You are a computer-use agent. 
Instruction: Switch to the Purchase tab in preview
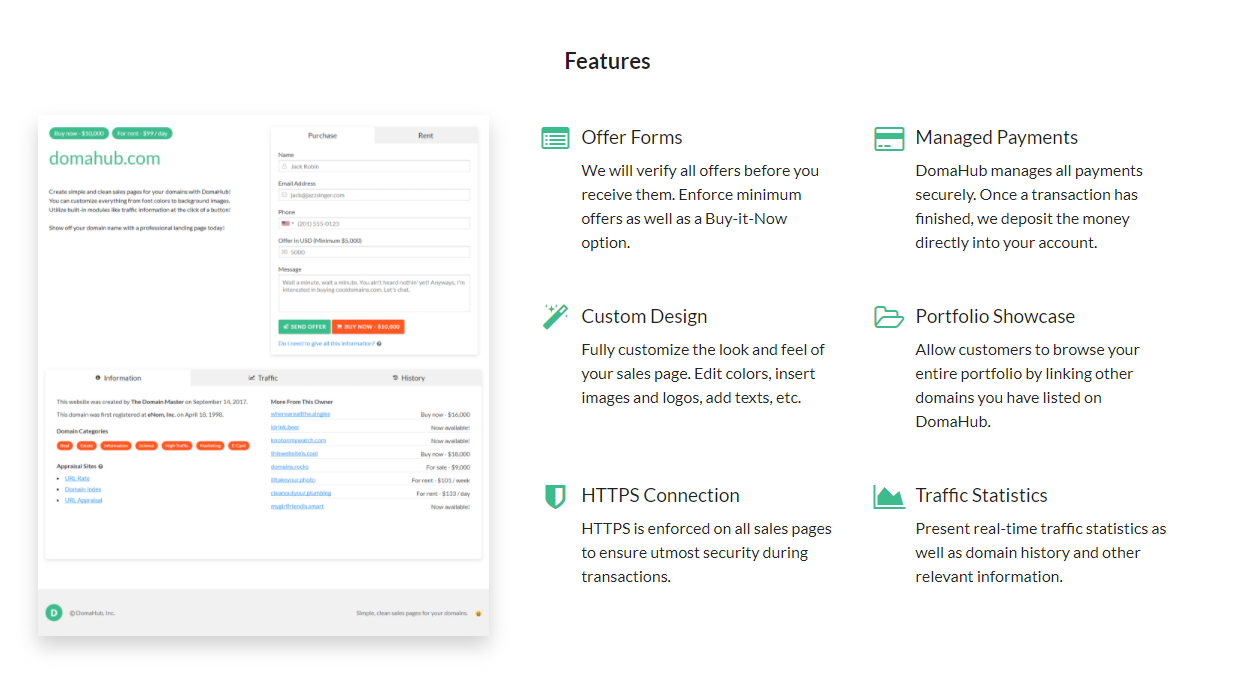tap(322, 135)
